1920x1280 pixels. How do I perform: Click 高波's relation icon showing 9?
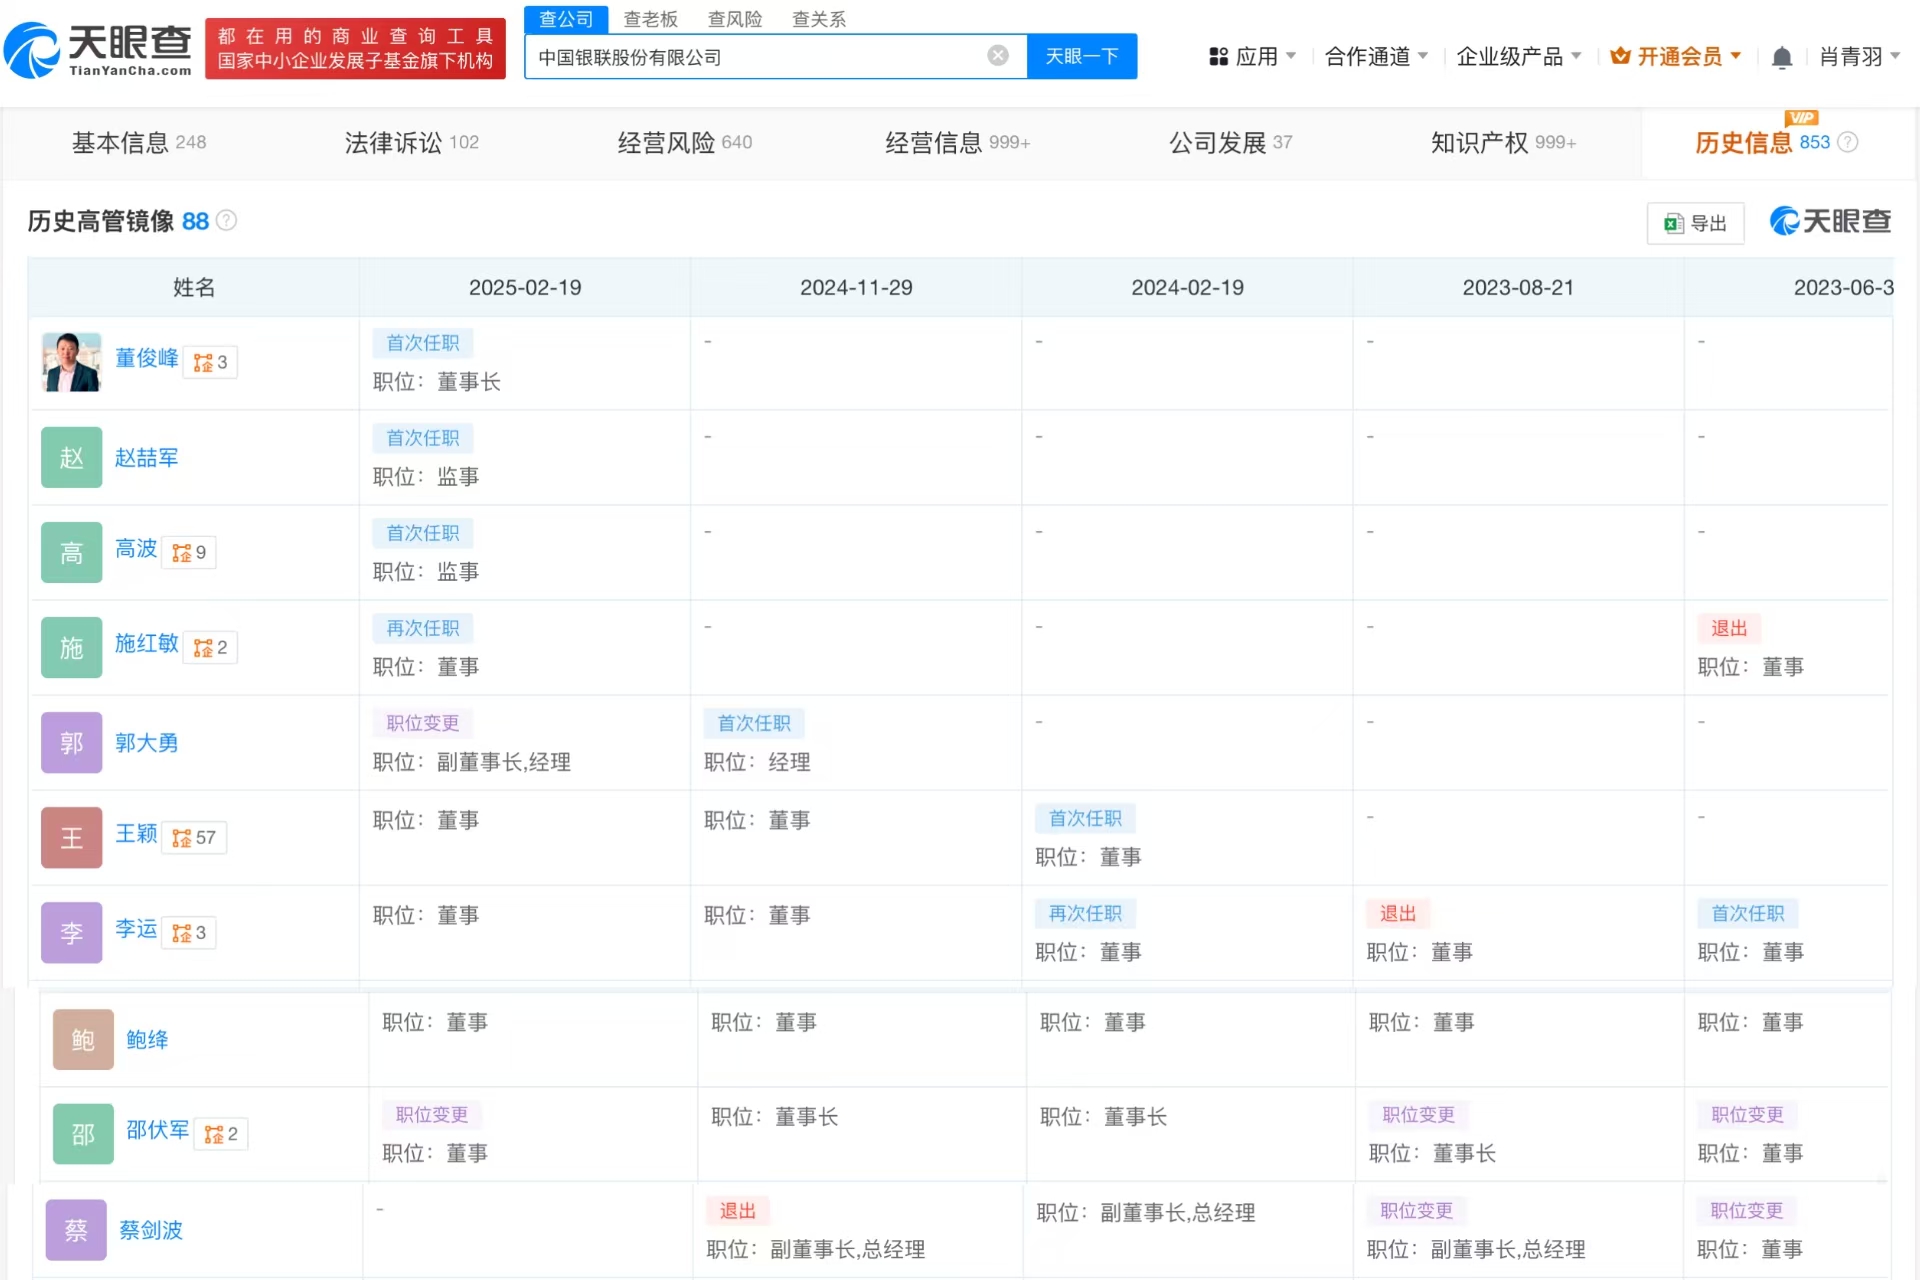[189, 553]
